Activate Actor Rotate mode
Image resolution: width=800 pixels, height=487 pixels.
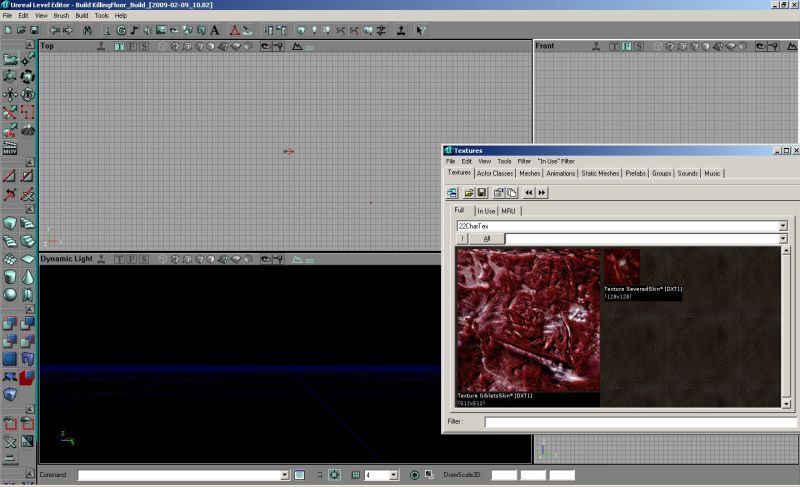(x=28, y=76)
